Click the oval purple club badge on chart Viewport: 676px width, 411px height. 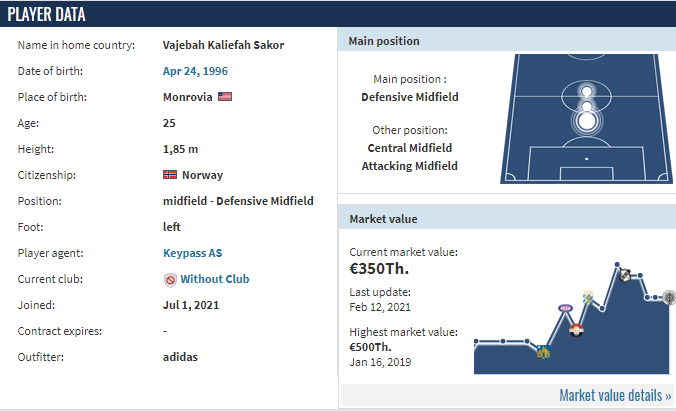click(x=565, y=308)
